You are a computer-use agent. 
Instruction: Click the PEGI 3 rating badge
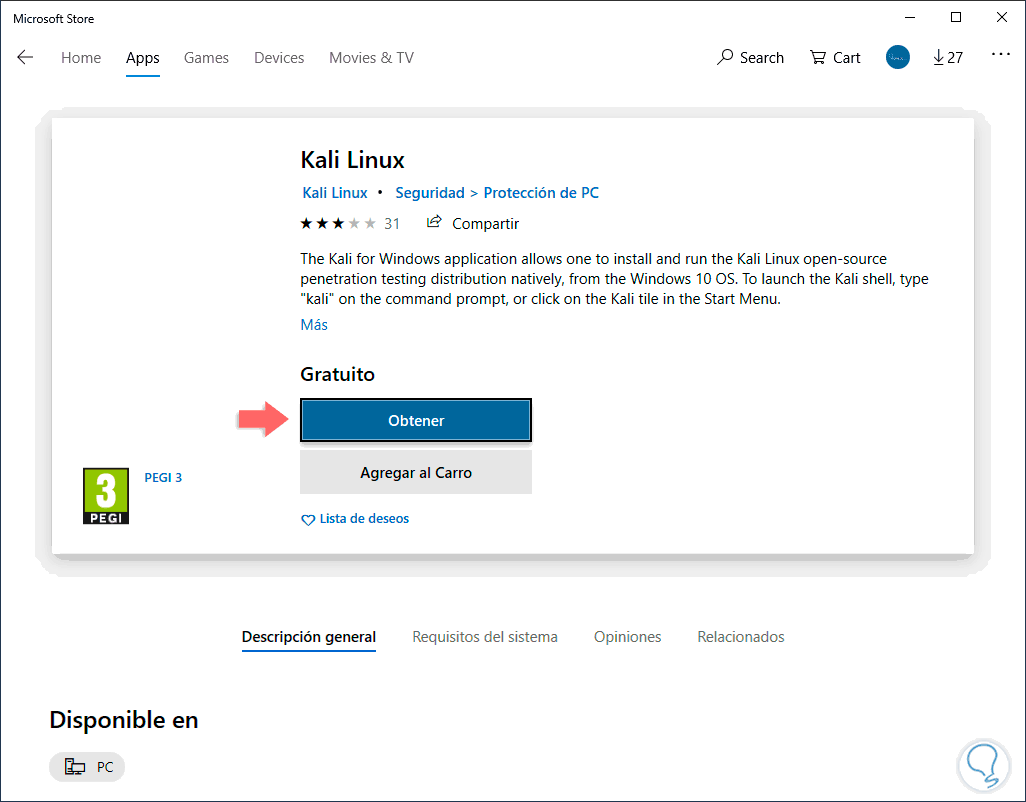tap(105, 496)
